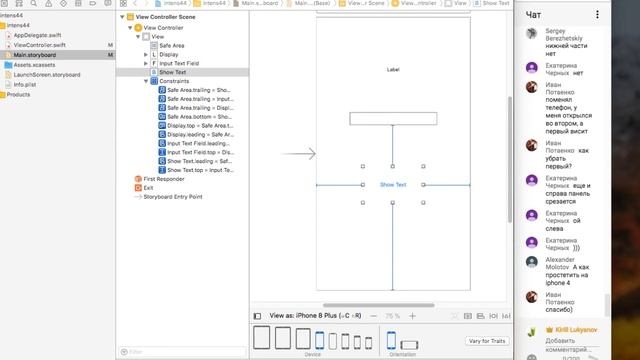
Task: Click the Add New Constraints icon
Action: point(493,316)
